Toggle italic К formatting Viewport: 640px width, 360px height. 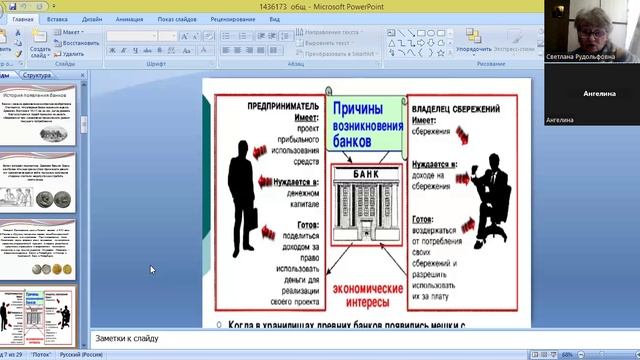click(124, 50)
